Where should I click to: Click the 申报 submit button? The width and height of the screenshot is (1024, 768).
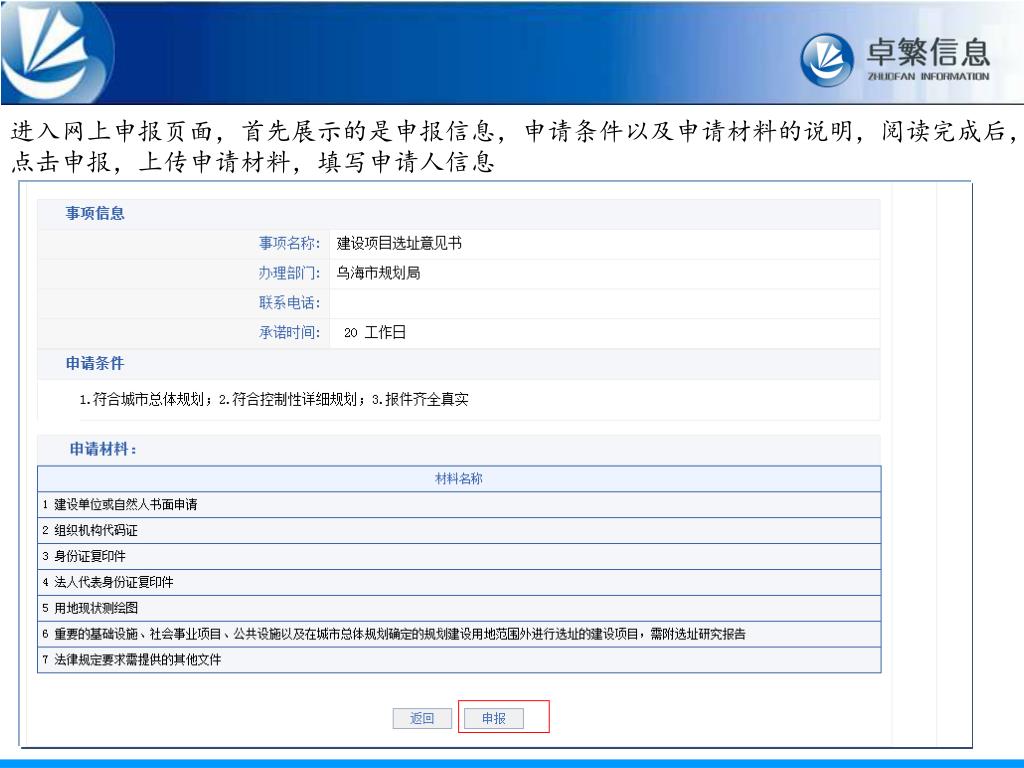494,718
